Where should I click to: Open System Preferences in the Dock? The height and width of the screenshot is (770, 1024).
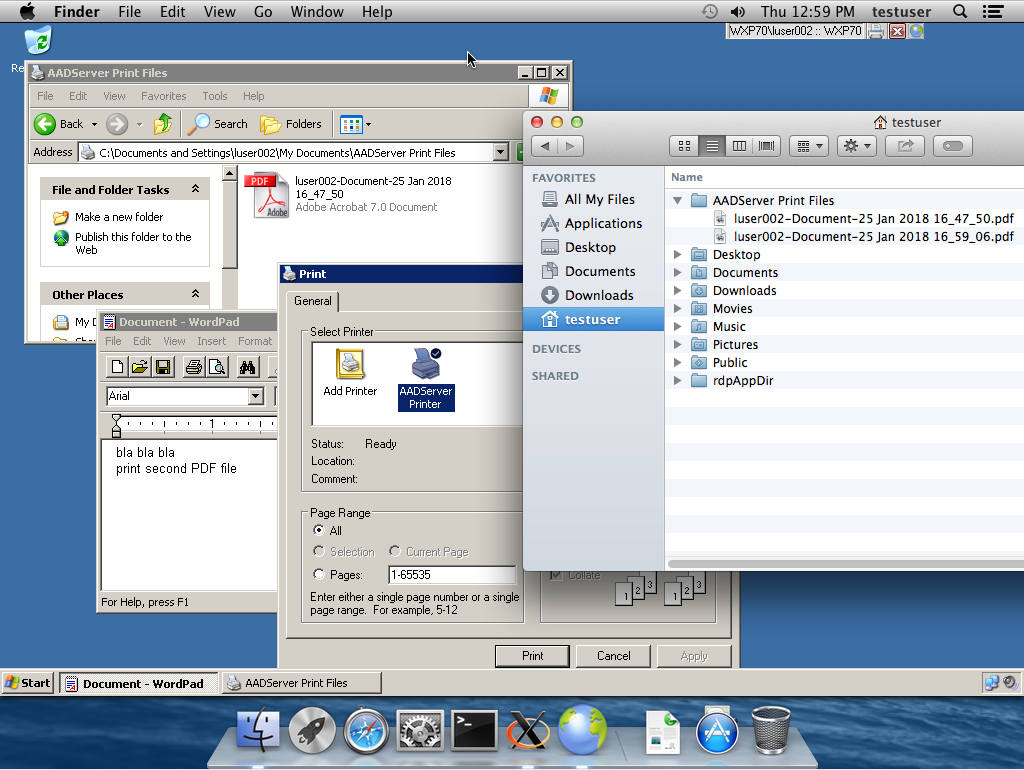(x=420, y=731)
